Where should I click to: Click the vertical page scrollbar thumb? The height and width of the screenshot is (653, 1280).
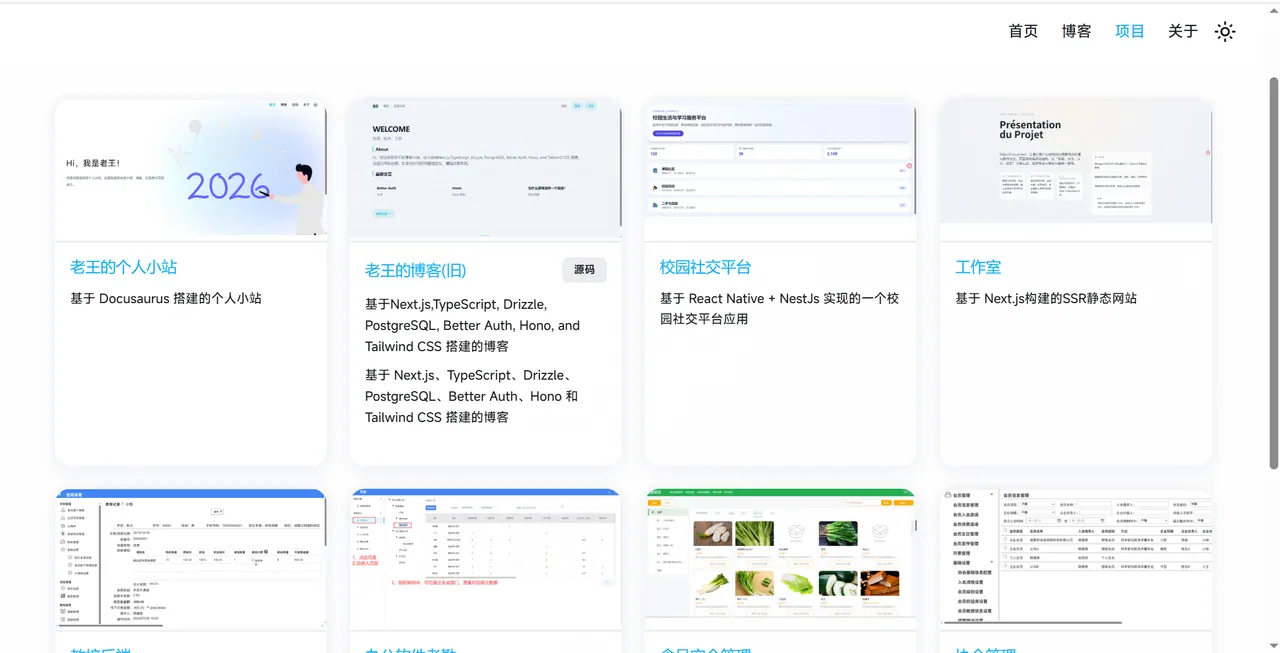(1273, 272)
